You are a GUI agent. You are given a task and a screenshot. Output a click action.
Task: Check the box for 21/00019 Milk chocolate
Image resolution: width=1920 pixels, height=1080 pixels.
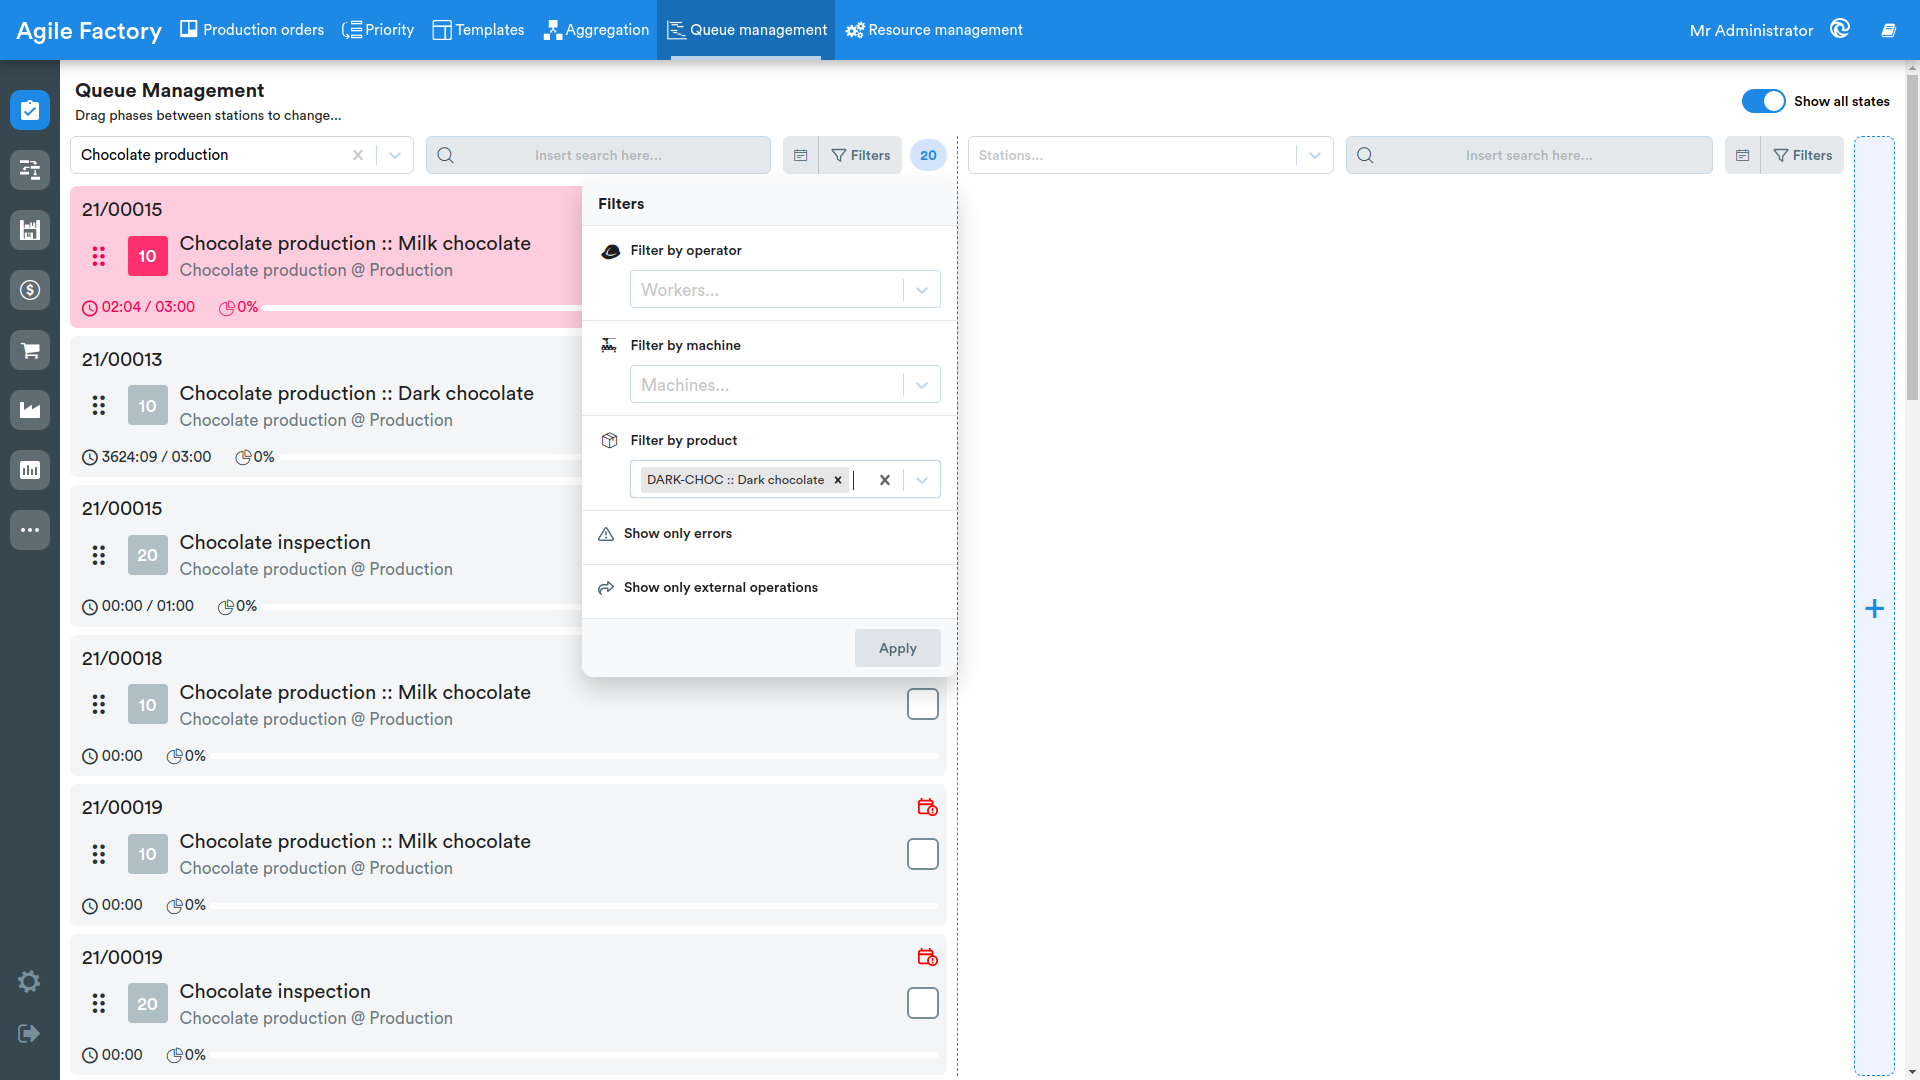click(x=922, y=854)
